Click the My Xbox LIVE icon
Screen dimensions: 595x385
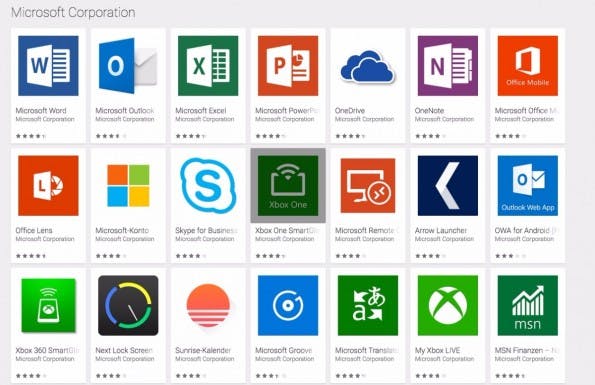pos(448,305)
